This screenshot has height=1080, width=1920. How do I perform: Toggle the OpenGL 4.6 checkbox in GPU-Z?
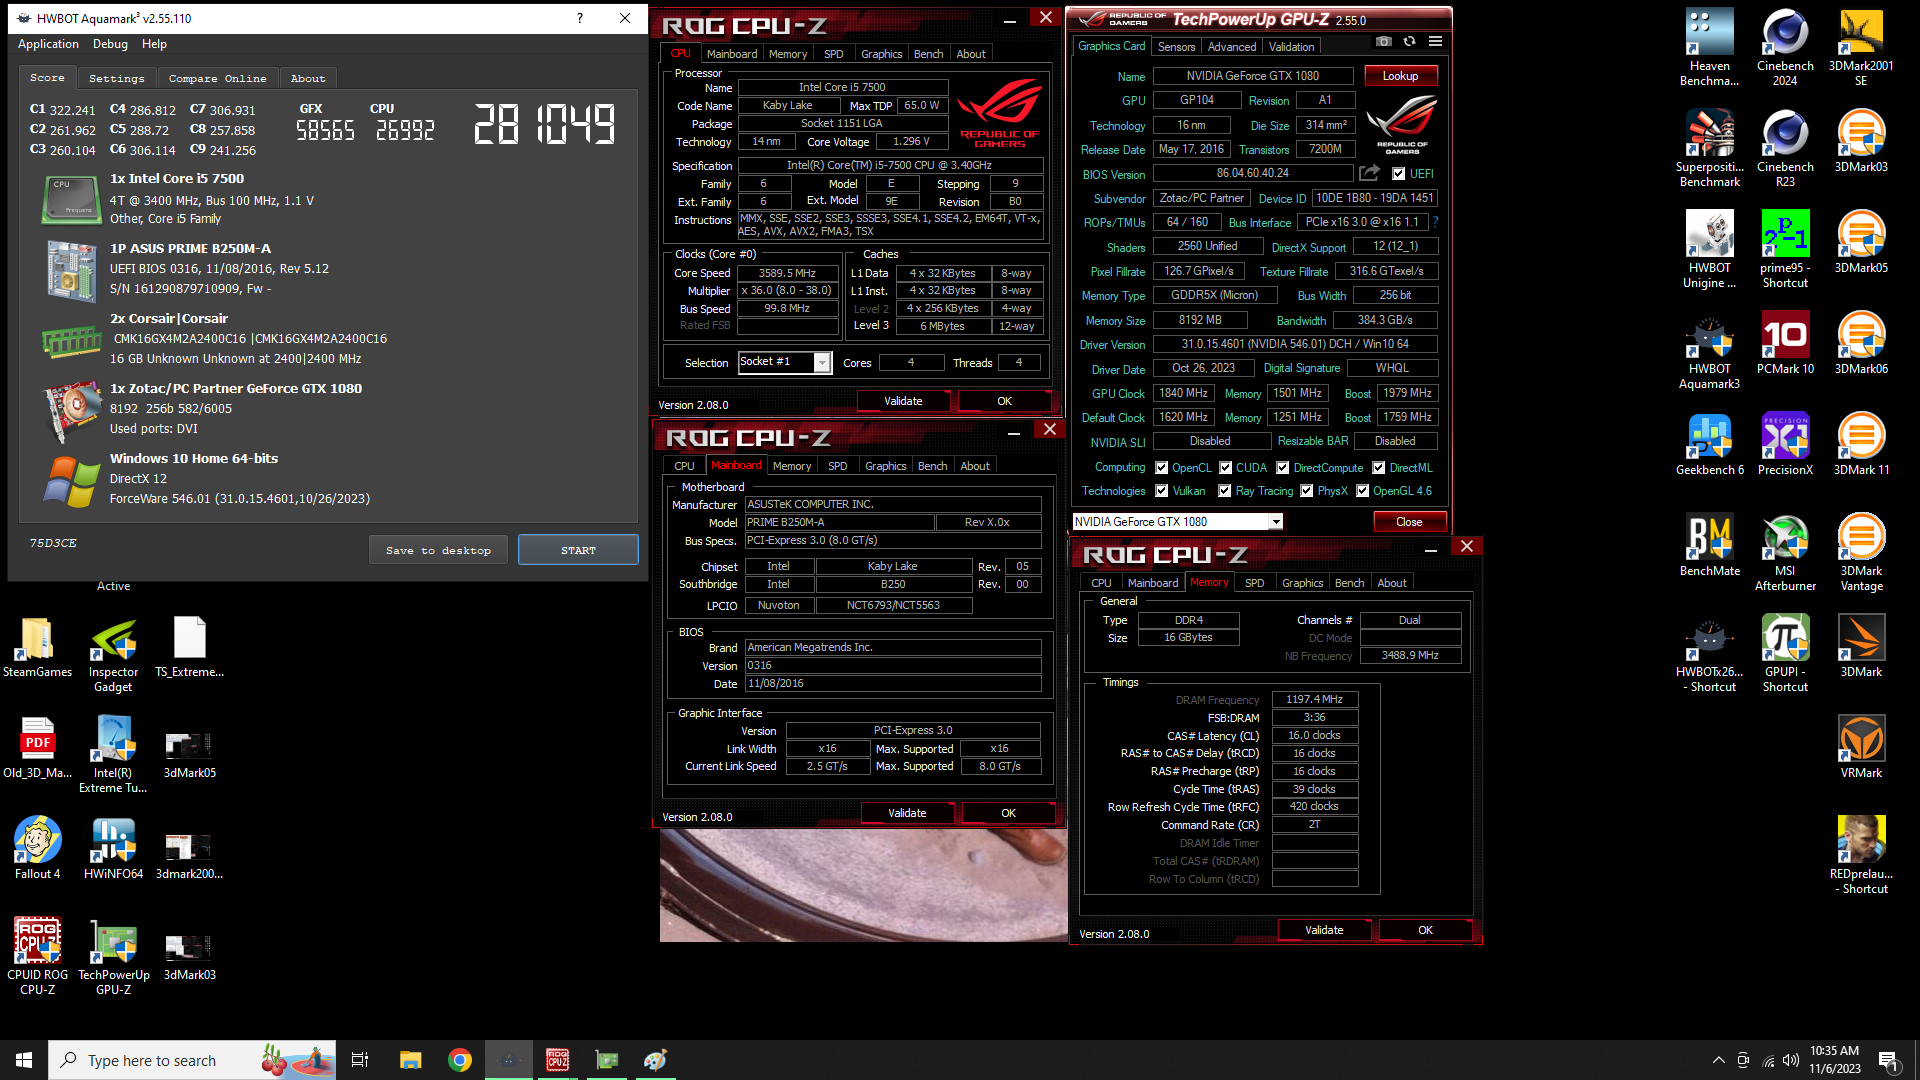tap(1362, 491)
